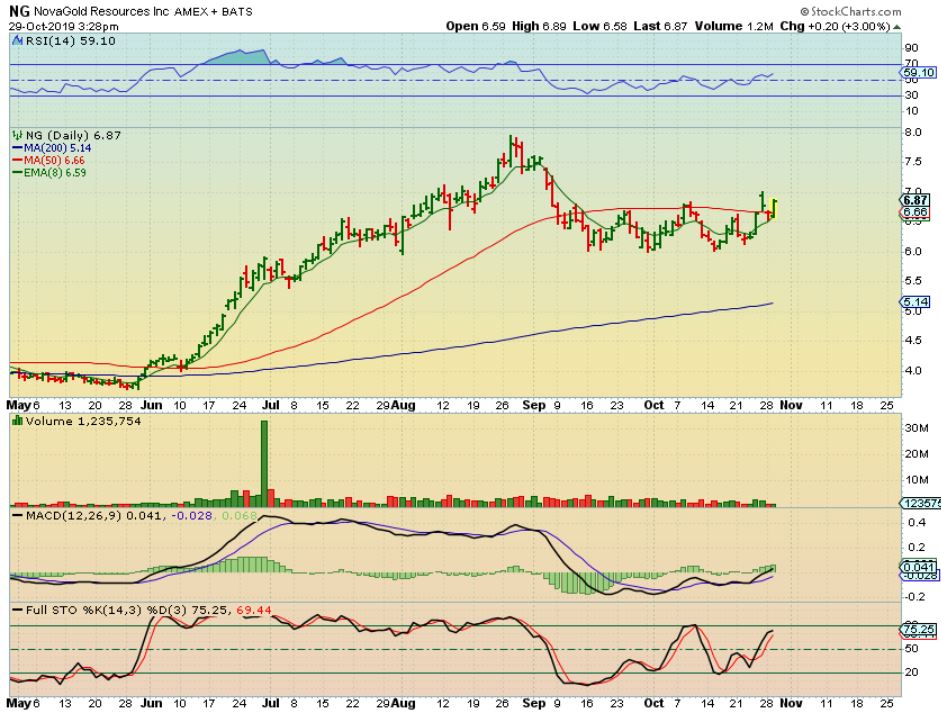Click the candlestick icon before NG (Daily)
This screenshot has height=715, width=941.
pyautogui.click(x=17, y=136)
